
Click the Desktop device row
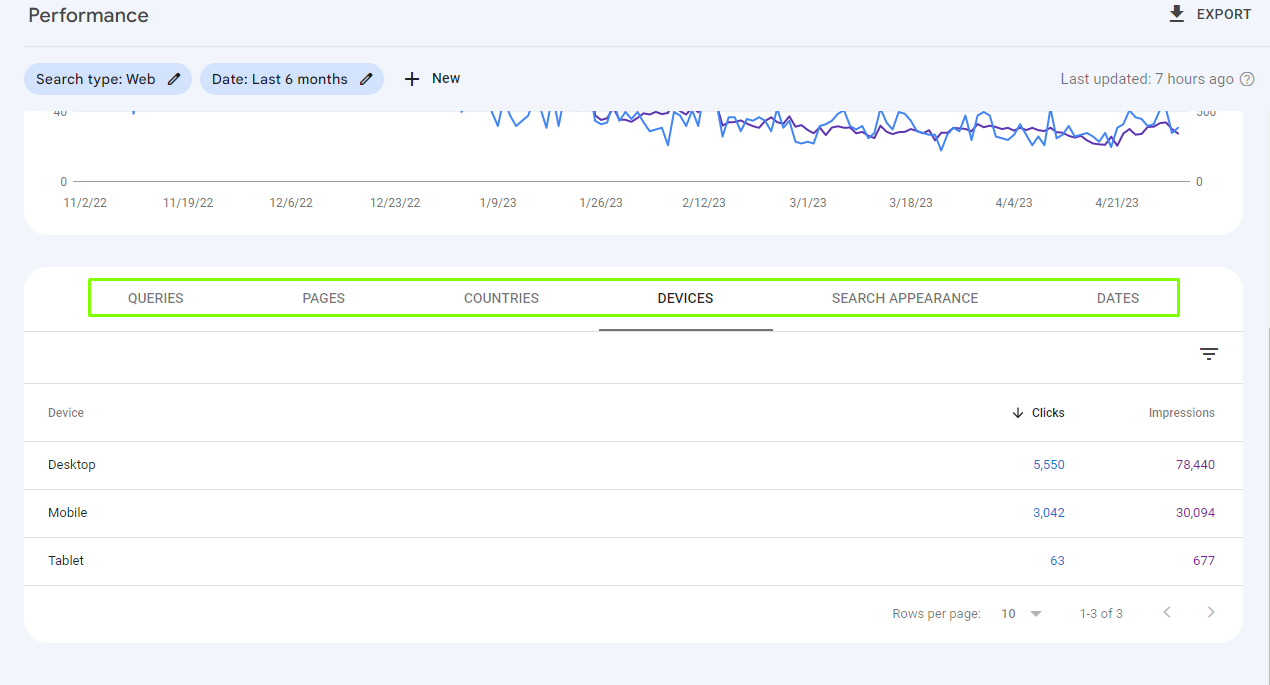(x=72, y=465)
